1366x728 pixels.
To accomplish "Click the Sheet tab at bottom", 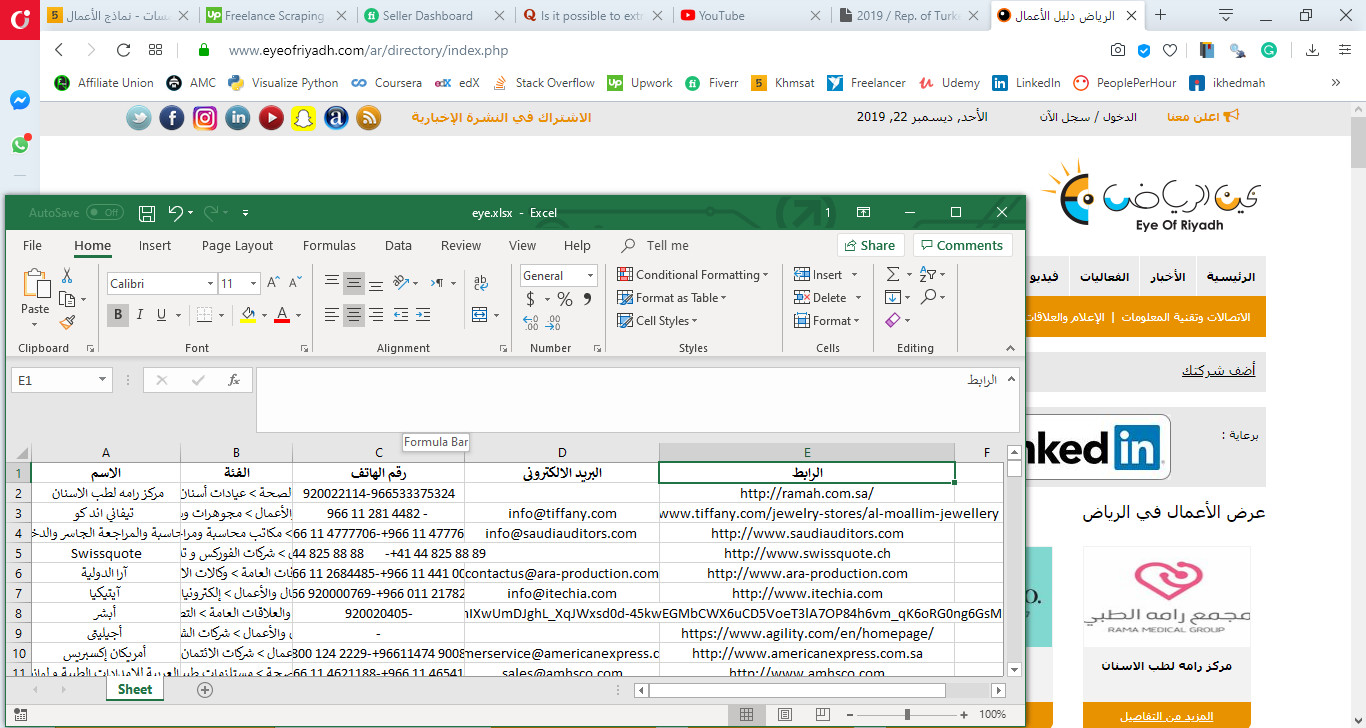I will tap(135, 689).
